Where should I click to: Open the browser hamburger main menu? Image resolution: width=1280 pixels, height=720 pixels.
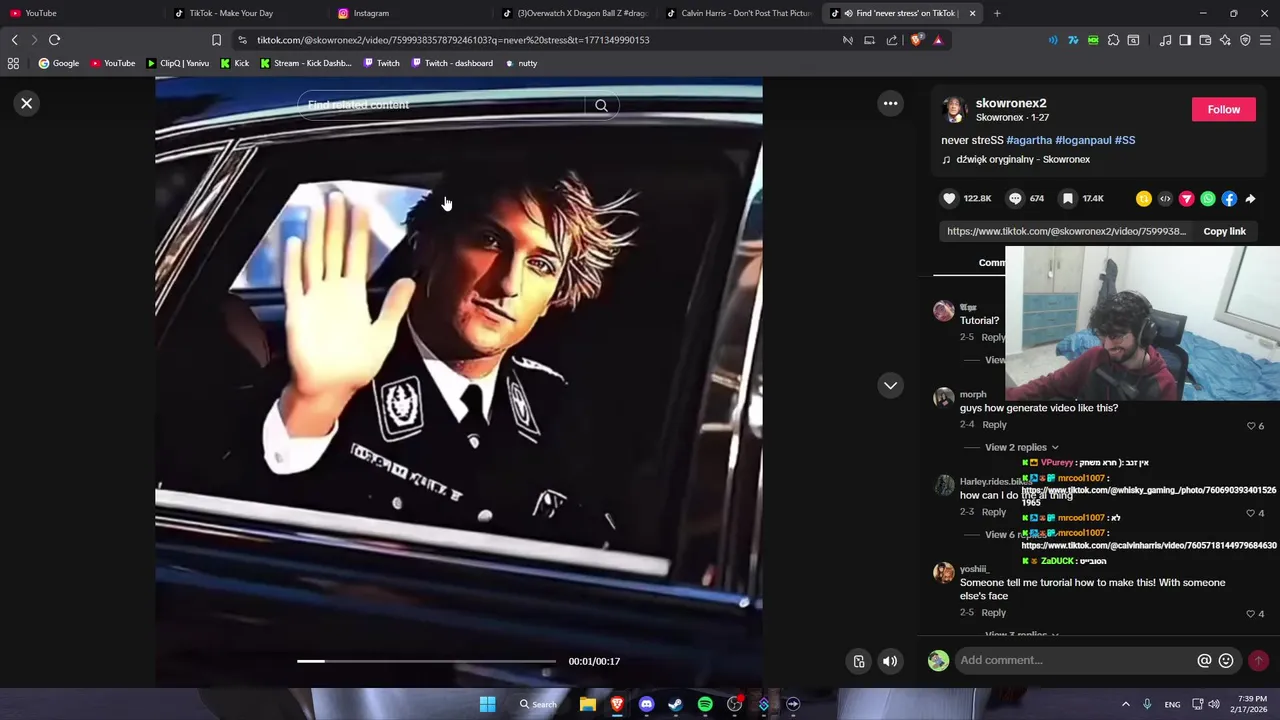click(x=1265, y=40)
